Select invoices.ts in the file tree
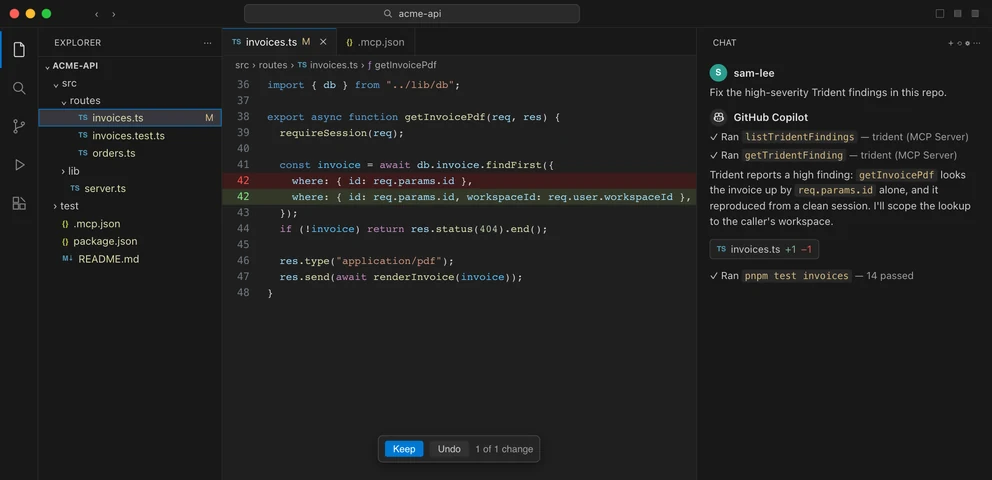The image size is (992, 480). (130, 118)
